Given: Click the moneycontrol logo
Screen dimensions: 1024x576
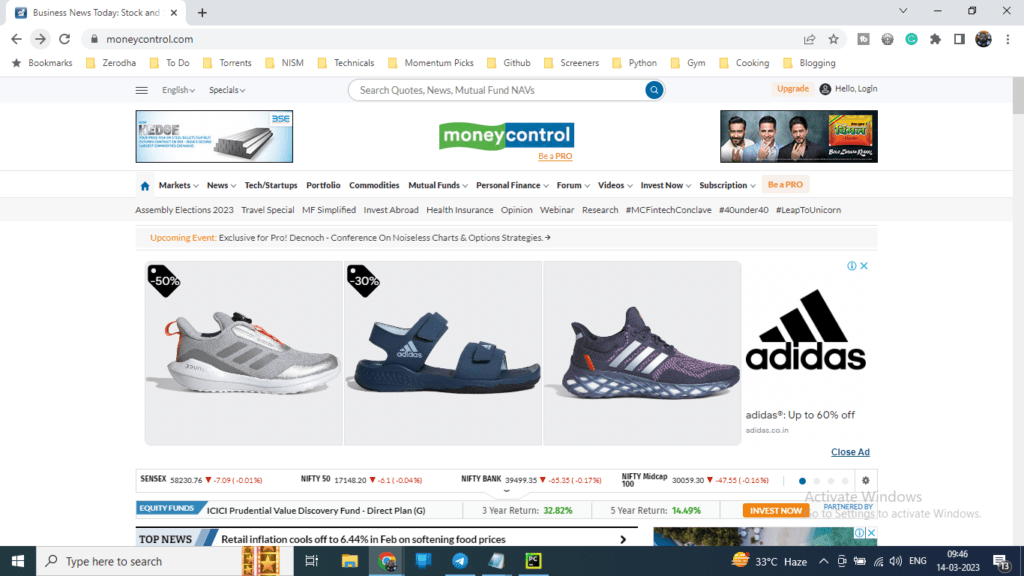Looking at the screenshot, I should 506,136.
